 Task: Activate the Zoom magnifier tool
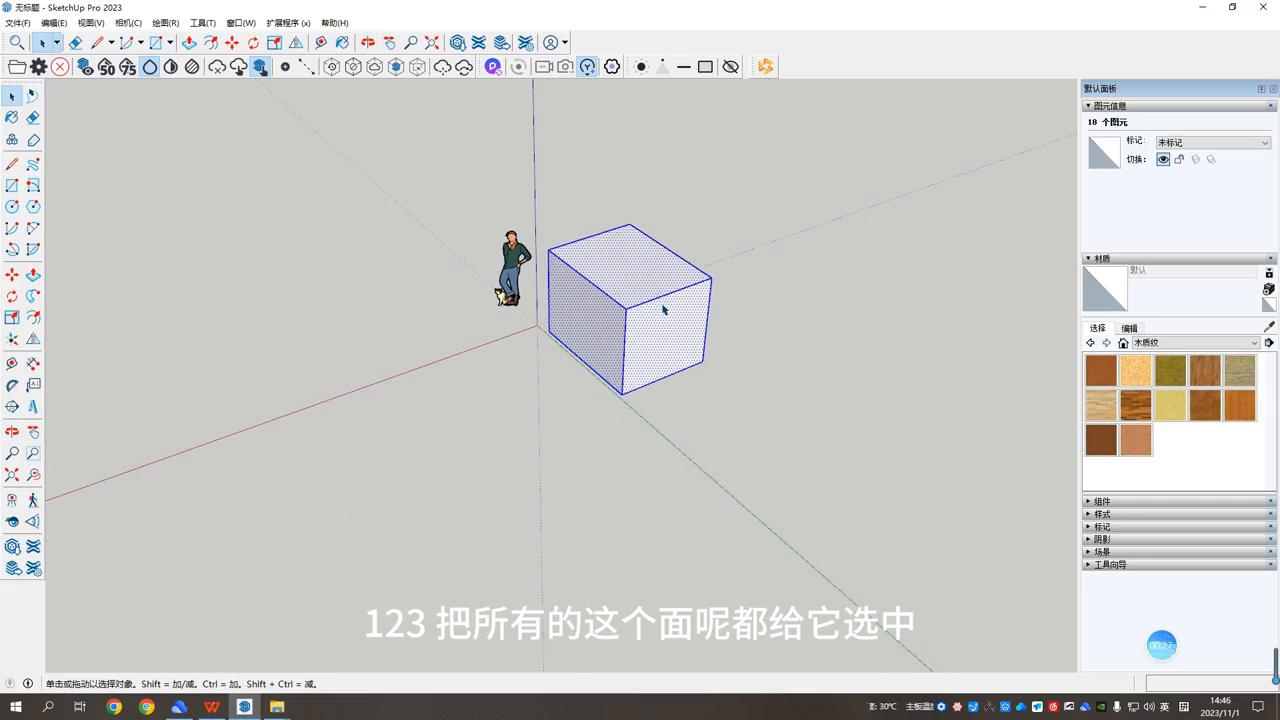click(x=12, y=452)
